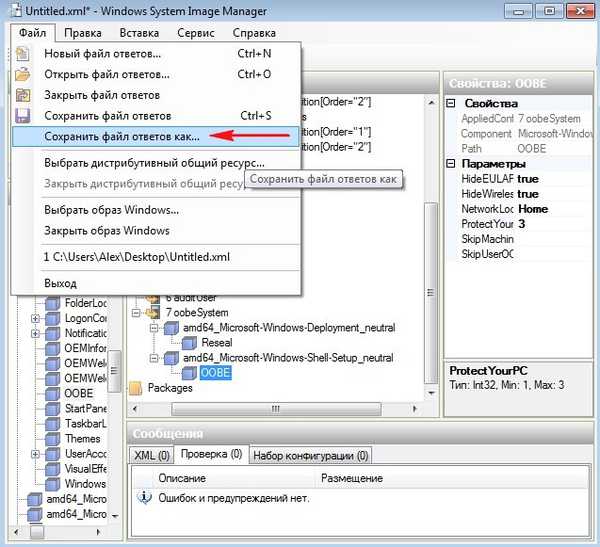Select the OOBE item in answer file tree

coord(216,372)
